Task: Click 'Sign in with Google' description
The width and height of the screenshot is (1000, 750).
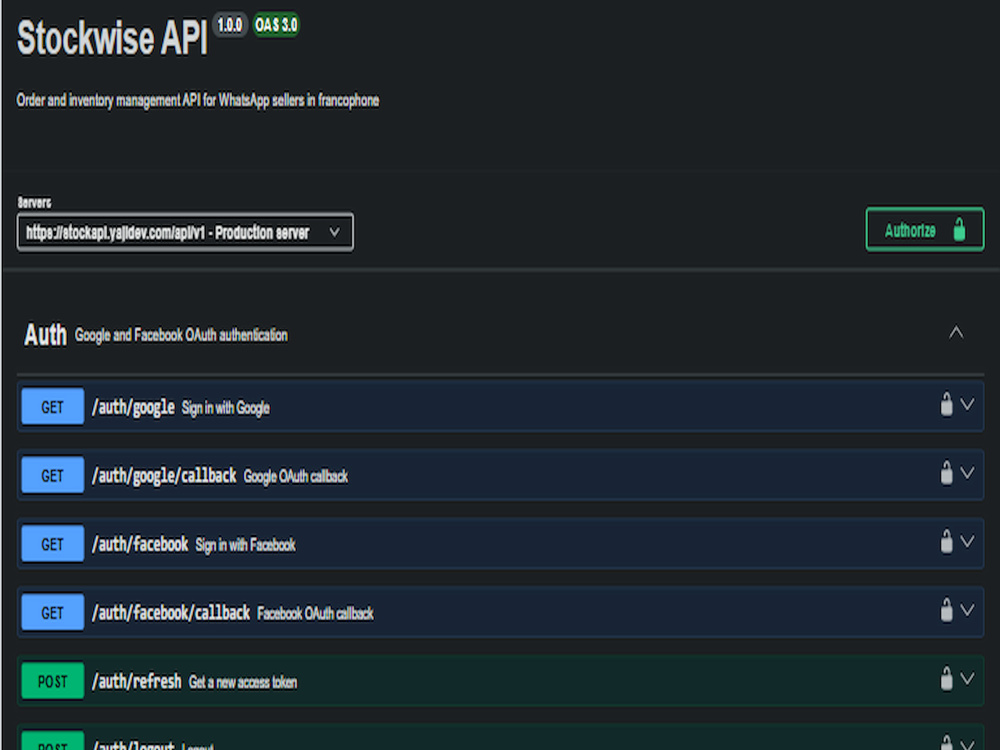Action: [226, 408]
